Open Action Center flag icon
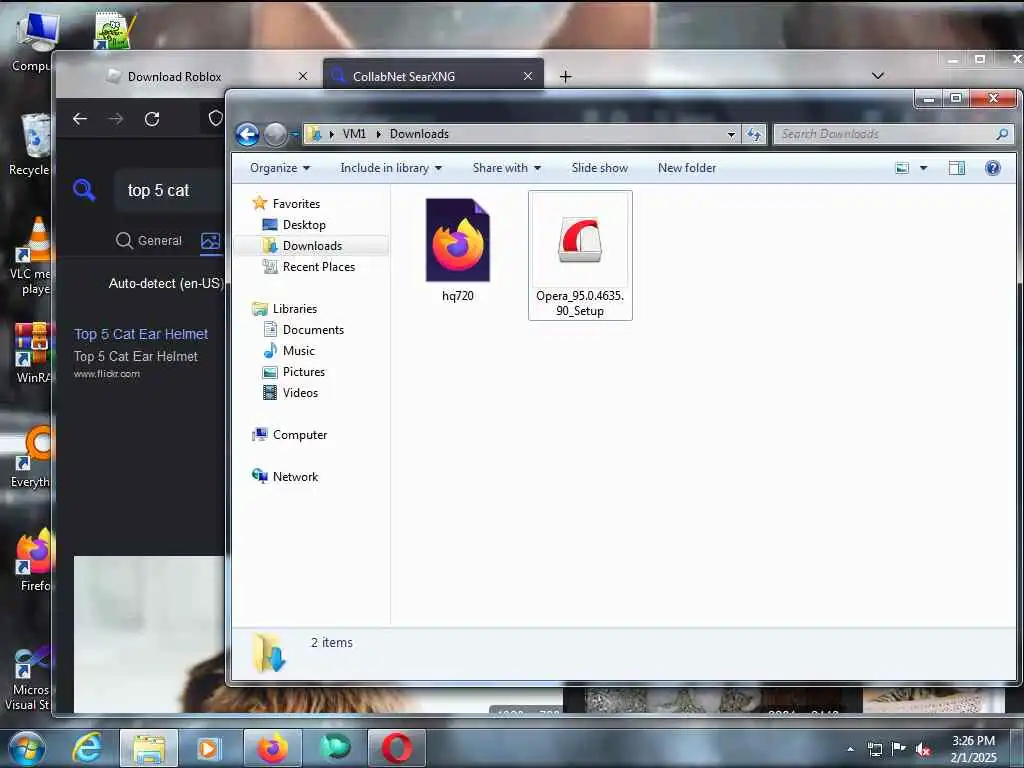The width and height of the screenshot is (1024, 768). [x=899, y=749]
